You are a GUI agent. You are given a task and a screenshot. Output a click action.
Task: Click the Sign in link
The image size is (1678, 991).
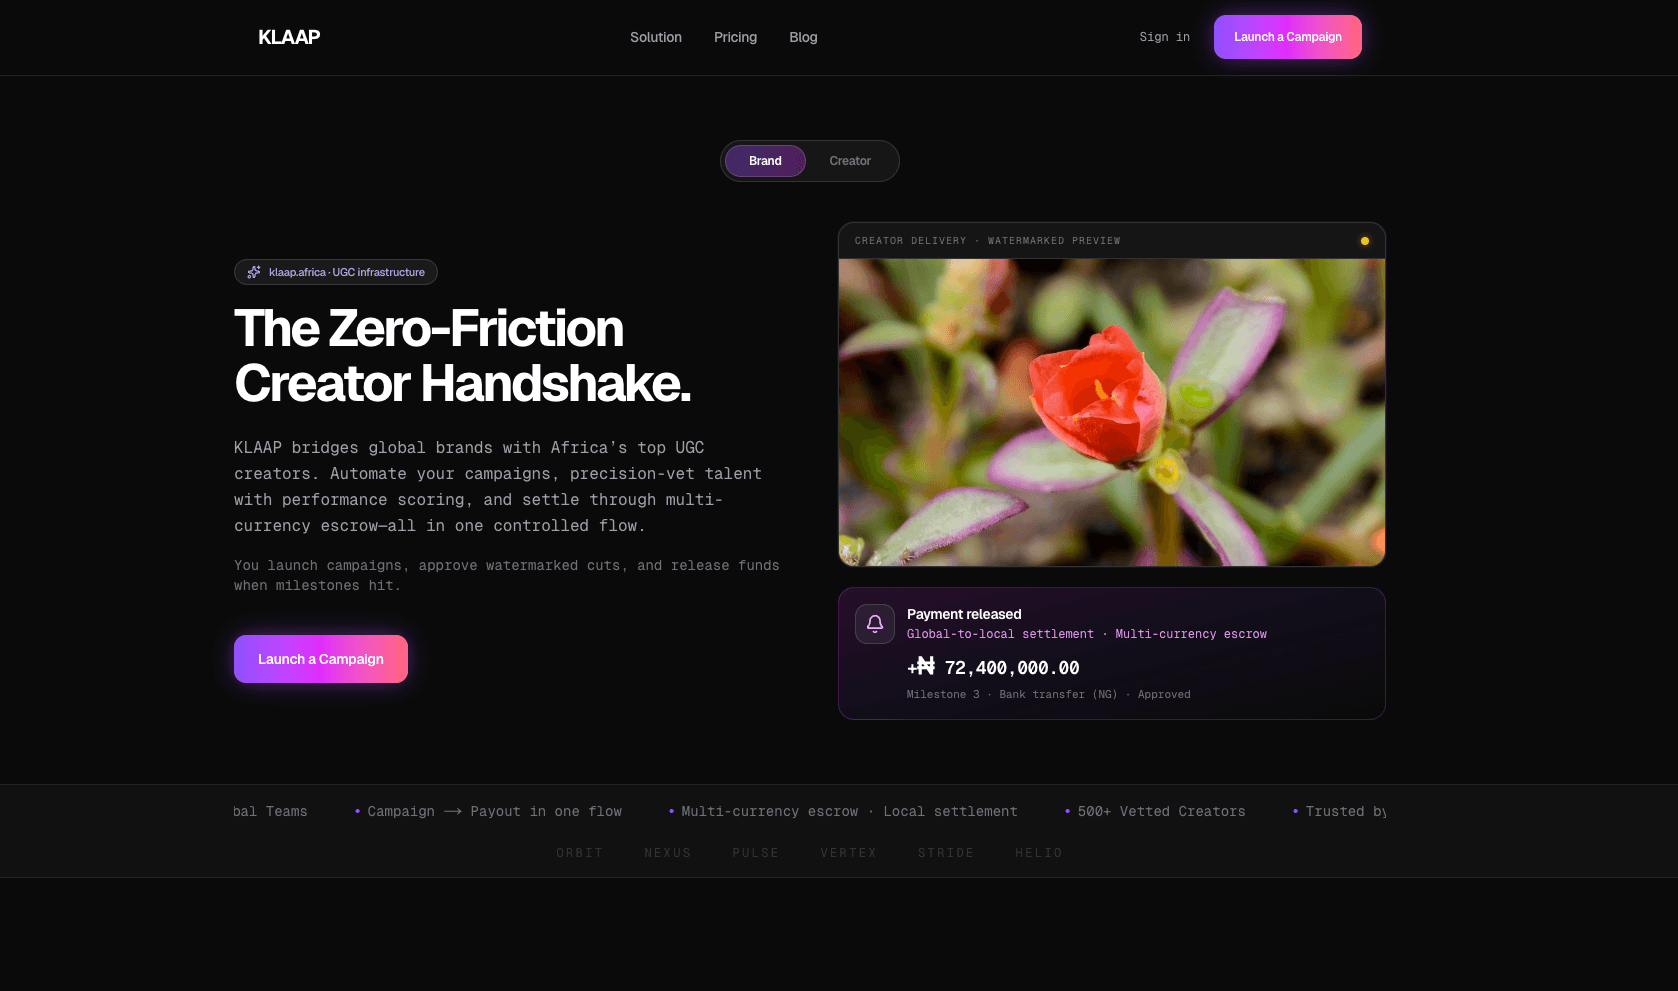coord(1164,37)
